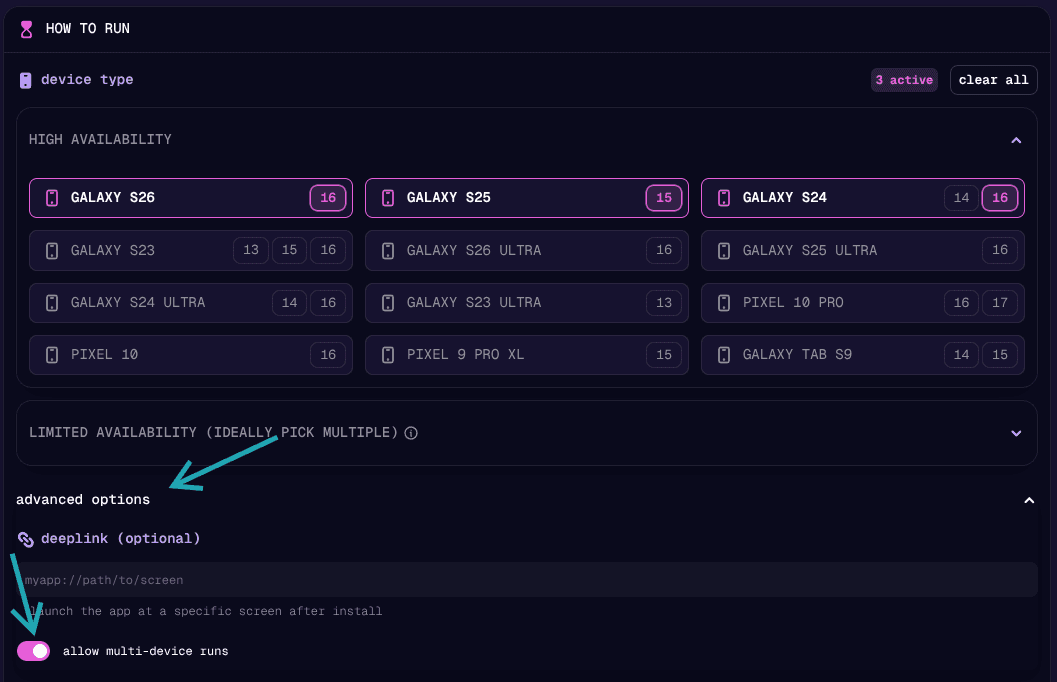
Task: Click the phone icon on Pixel 10 card
Action: 52,354
